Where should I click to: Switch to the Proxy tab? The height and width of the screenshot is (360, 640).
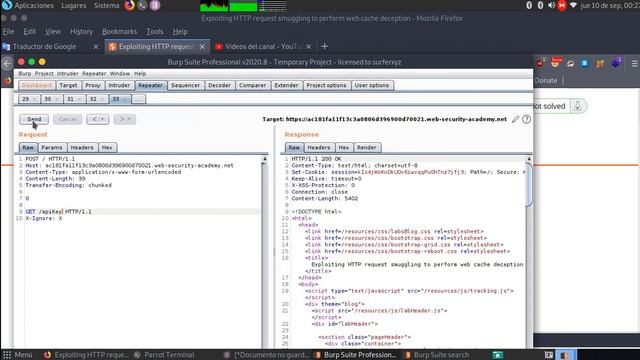click(93, 85)
